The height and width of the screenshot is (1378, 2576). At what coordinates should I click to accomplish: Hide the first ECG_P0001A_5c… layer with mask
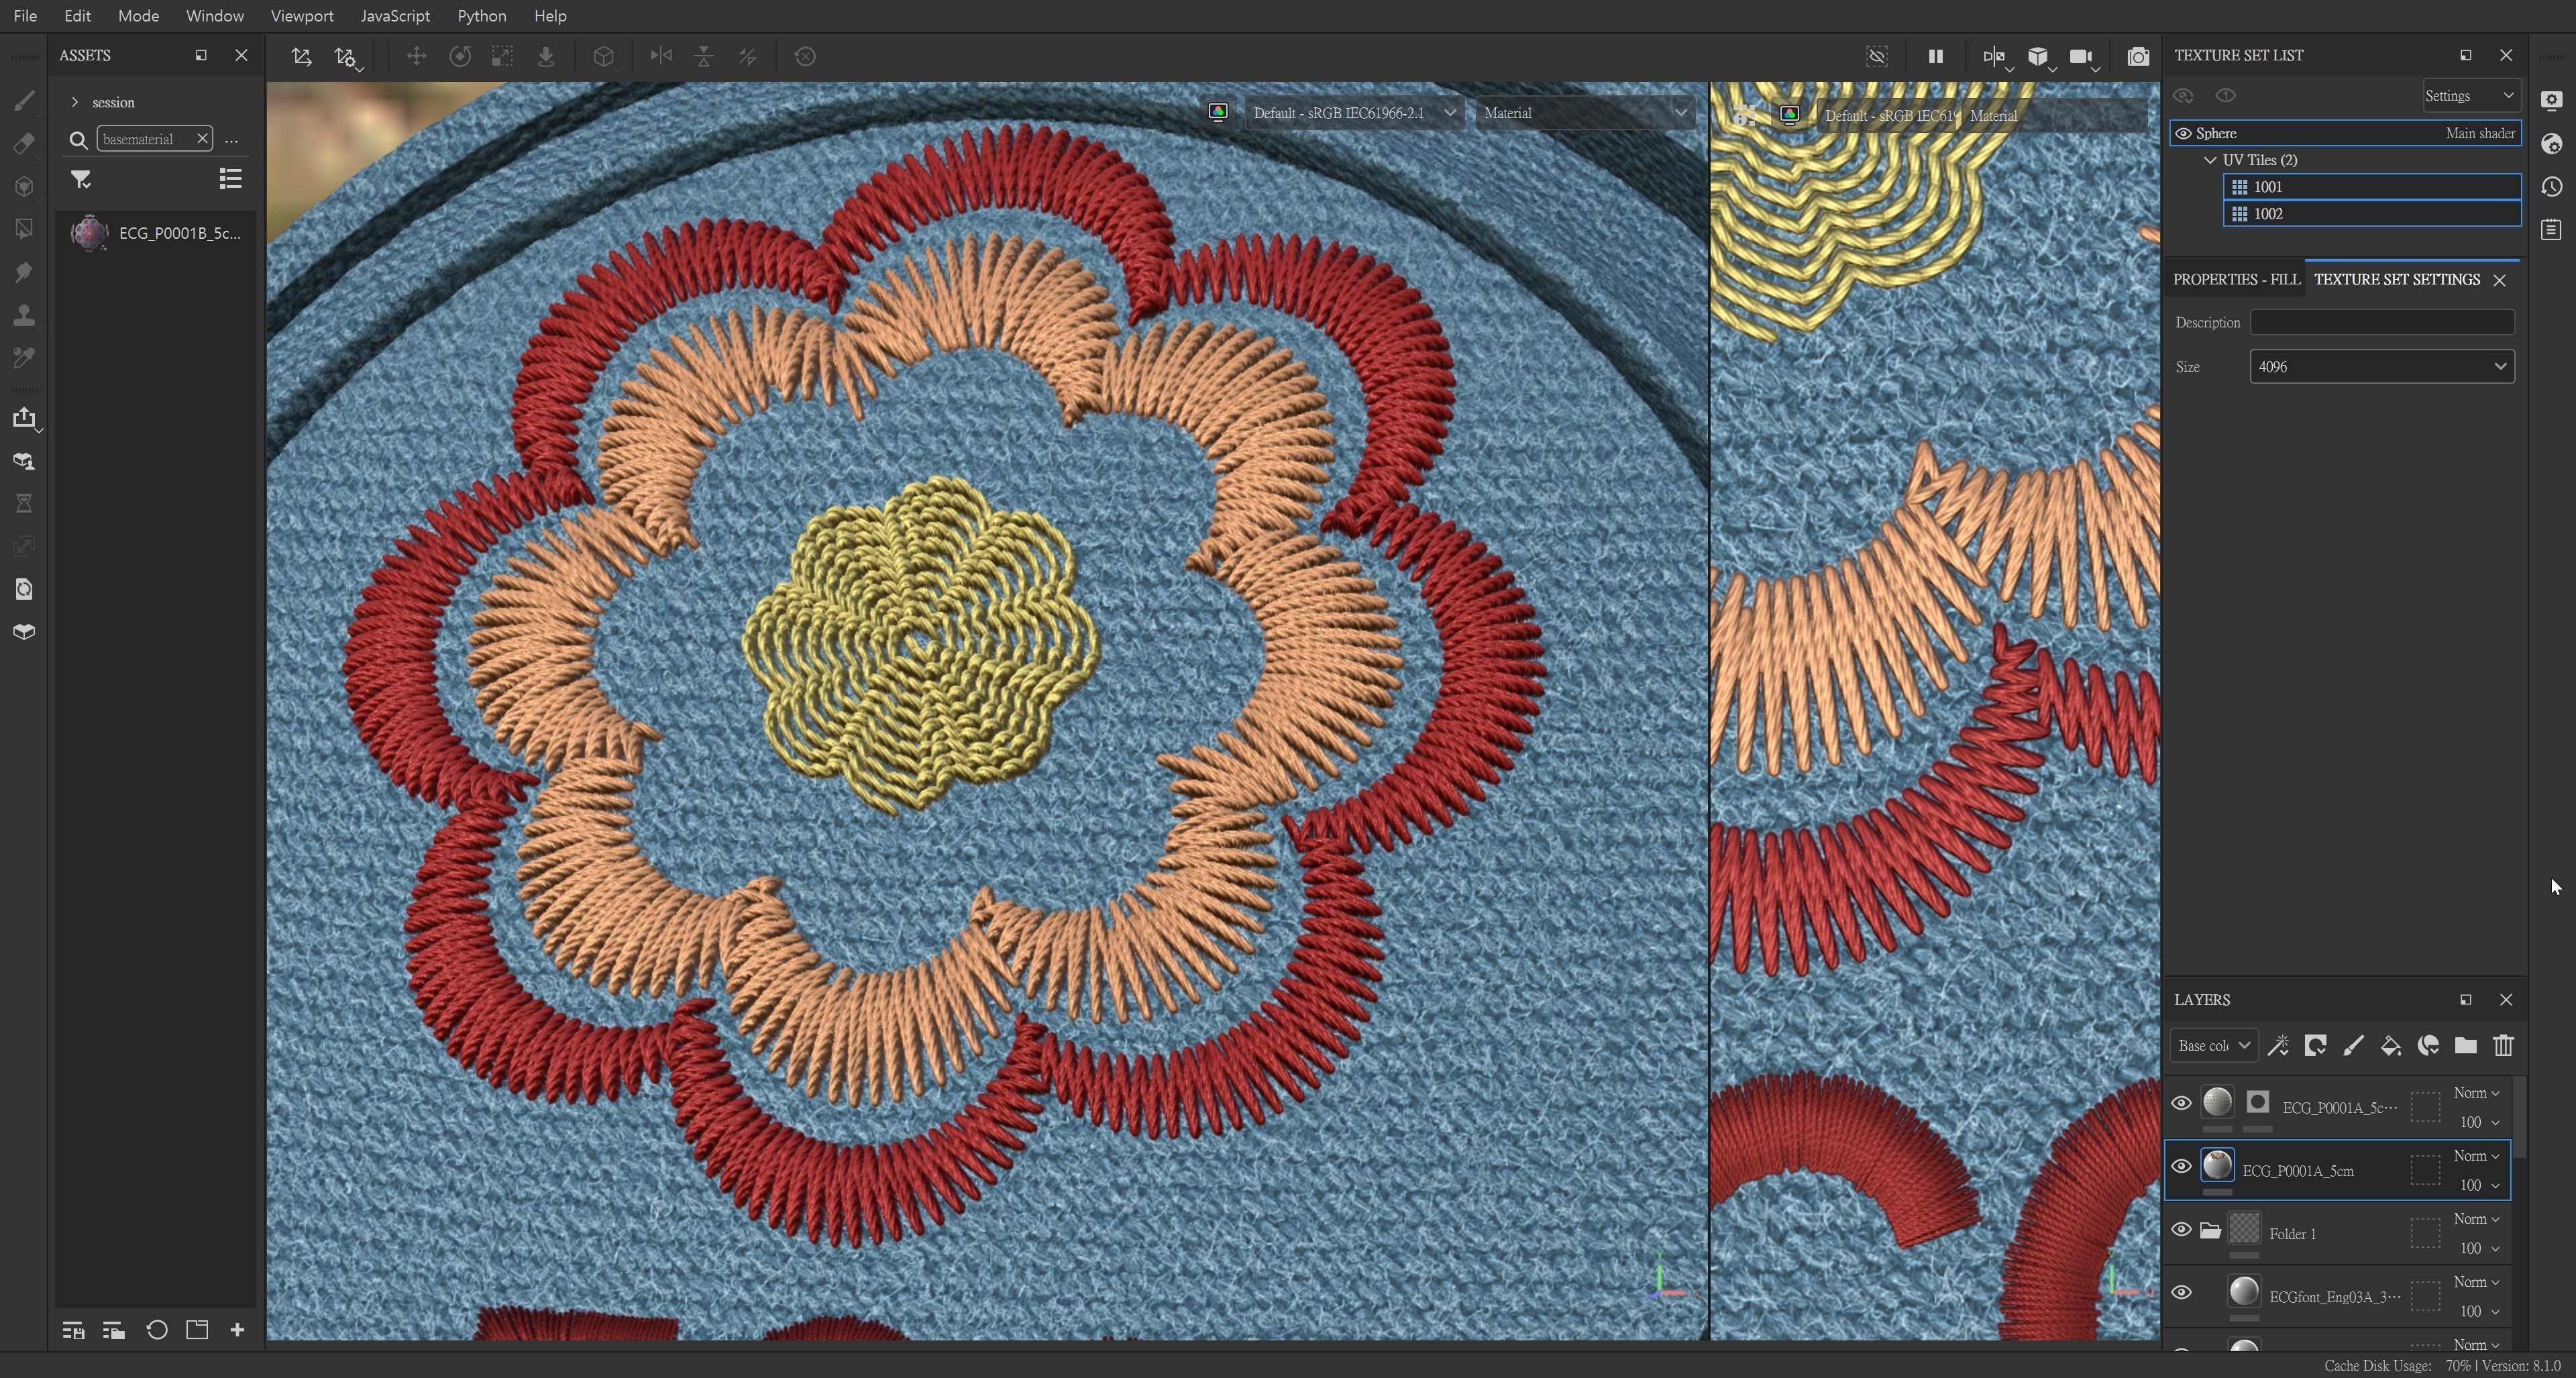2181,1103
